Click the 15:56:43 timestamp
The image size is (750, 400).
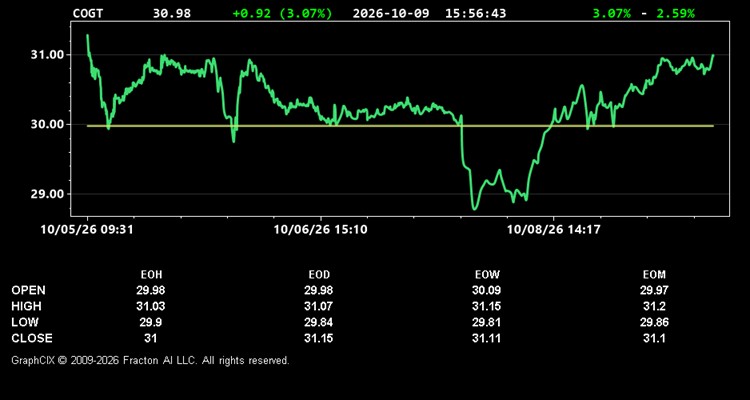click(475, 13)
